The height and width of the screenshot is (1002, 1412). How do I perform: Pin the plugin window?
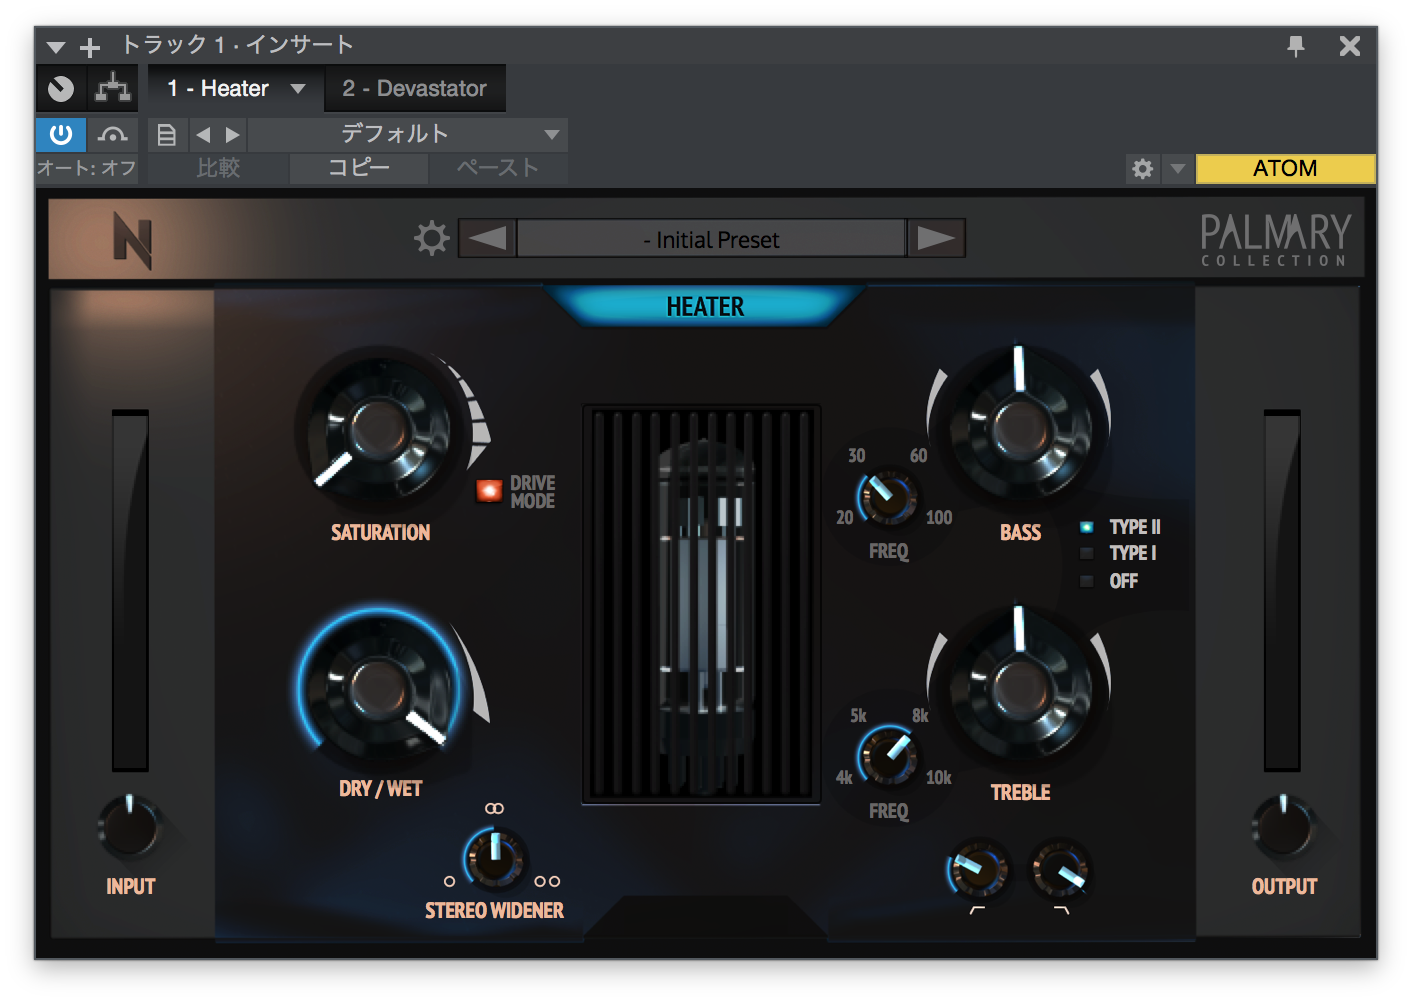click(1296, 46)
